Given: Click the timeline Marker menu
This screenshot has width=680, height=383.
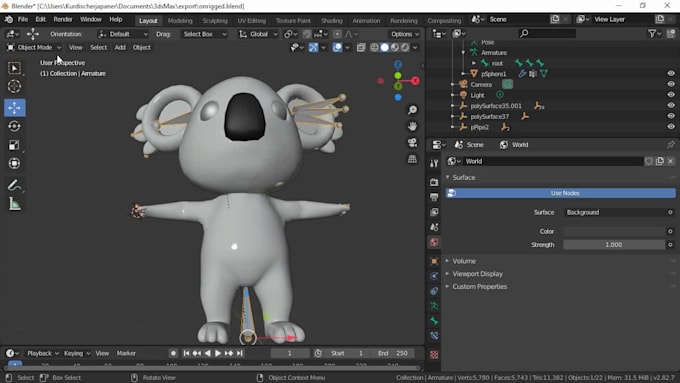Looking at the screenshot, I should point(126,353).
